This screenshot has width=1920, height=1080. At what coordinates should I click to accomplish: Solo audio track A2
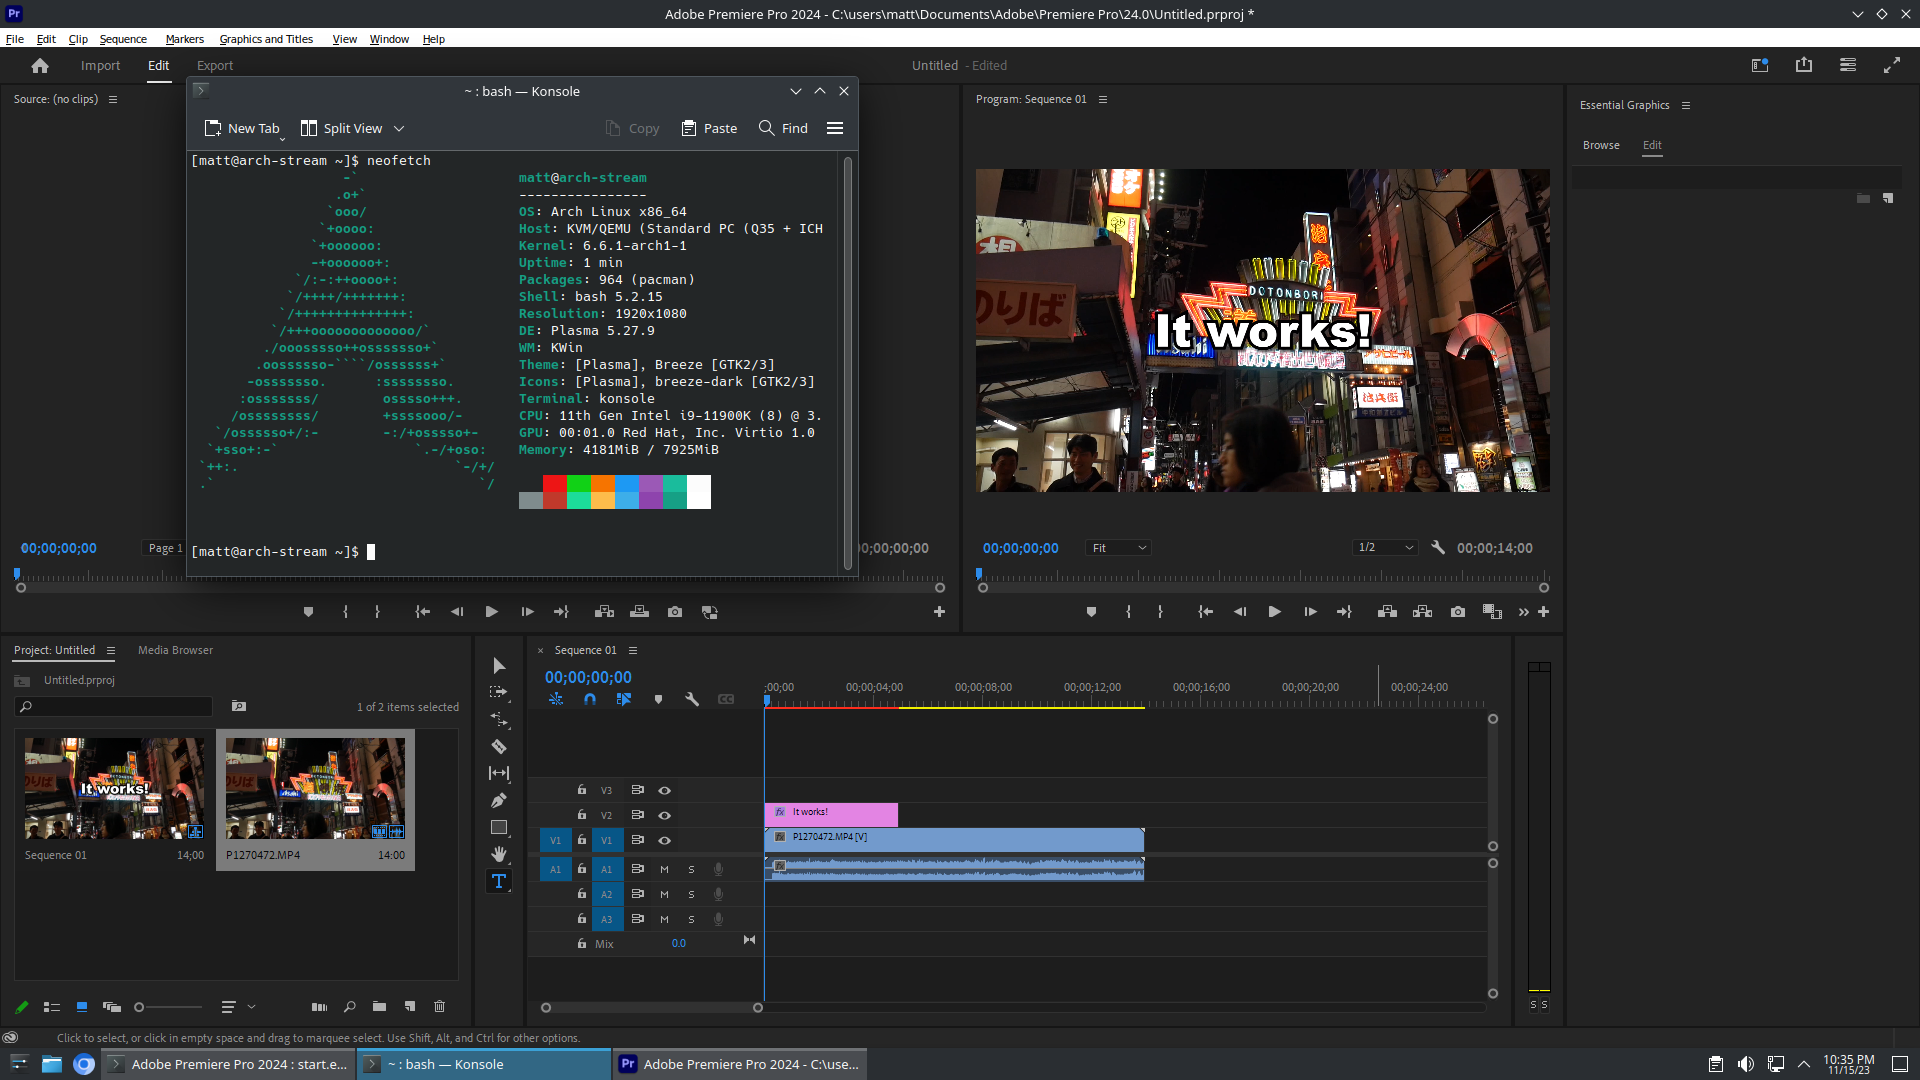tap(691, 895)
